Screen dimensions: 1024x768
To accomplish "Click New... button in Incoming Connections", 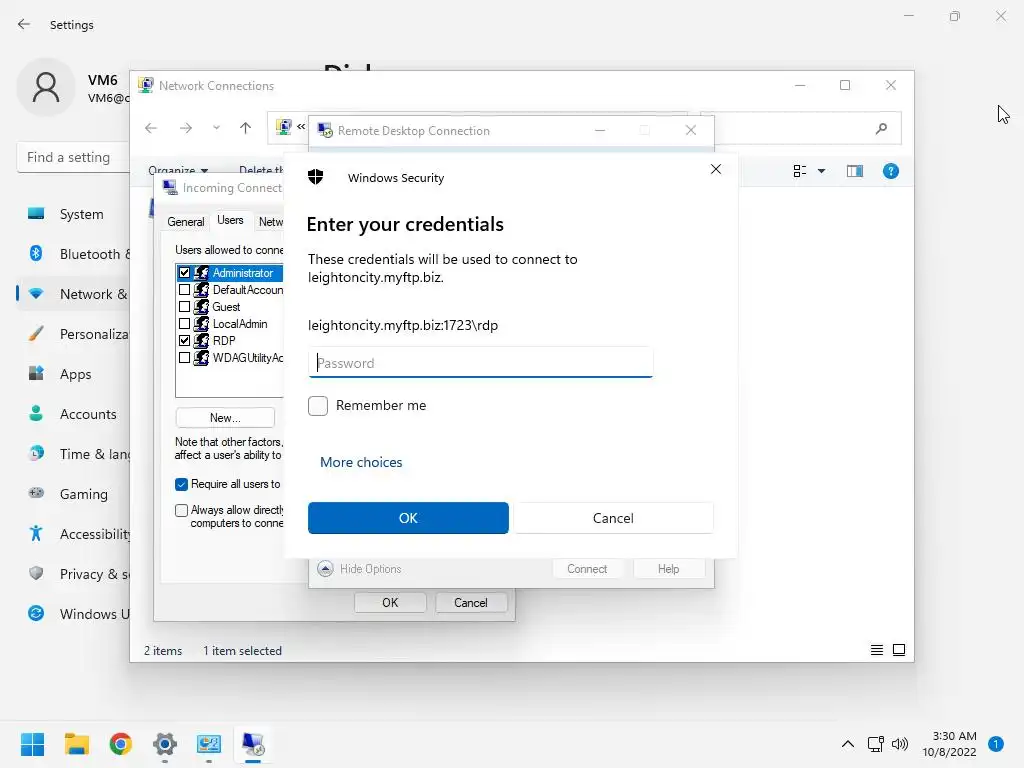I will click(x=225, y=418).
